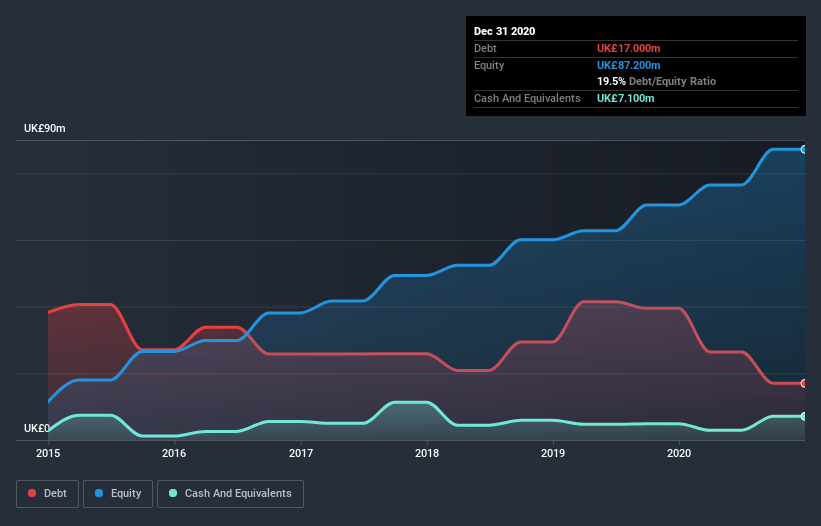This screenshot has height=526, width=821.
Task: Click the Cash And Equivalents tooltip row label
Action: (x=527, y=98)
